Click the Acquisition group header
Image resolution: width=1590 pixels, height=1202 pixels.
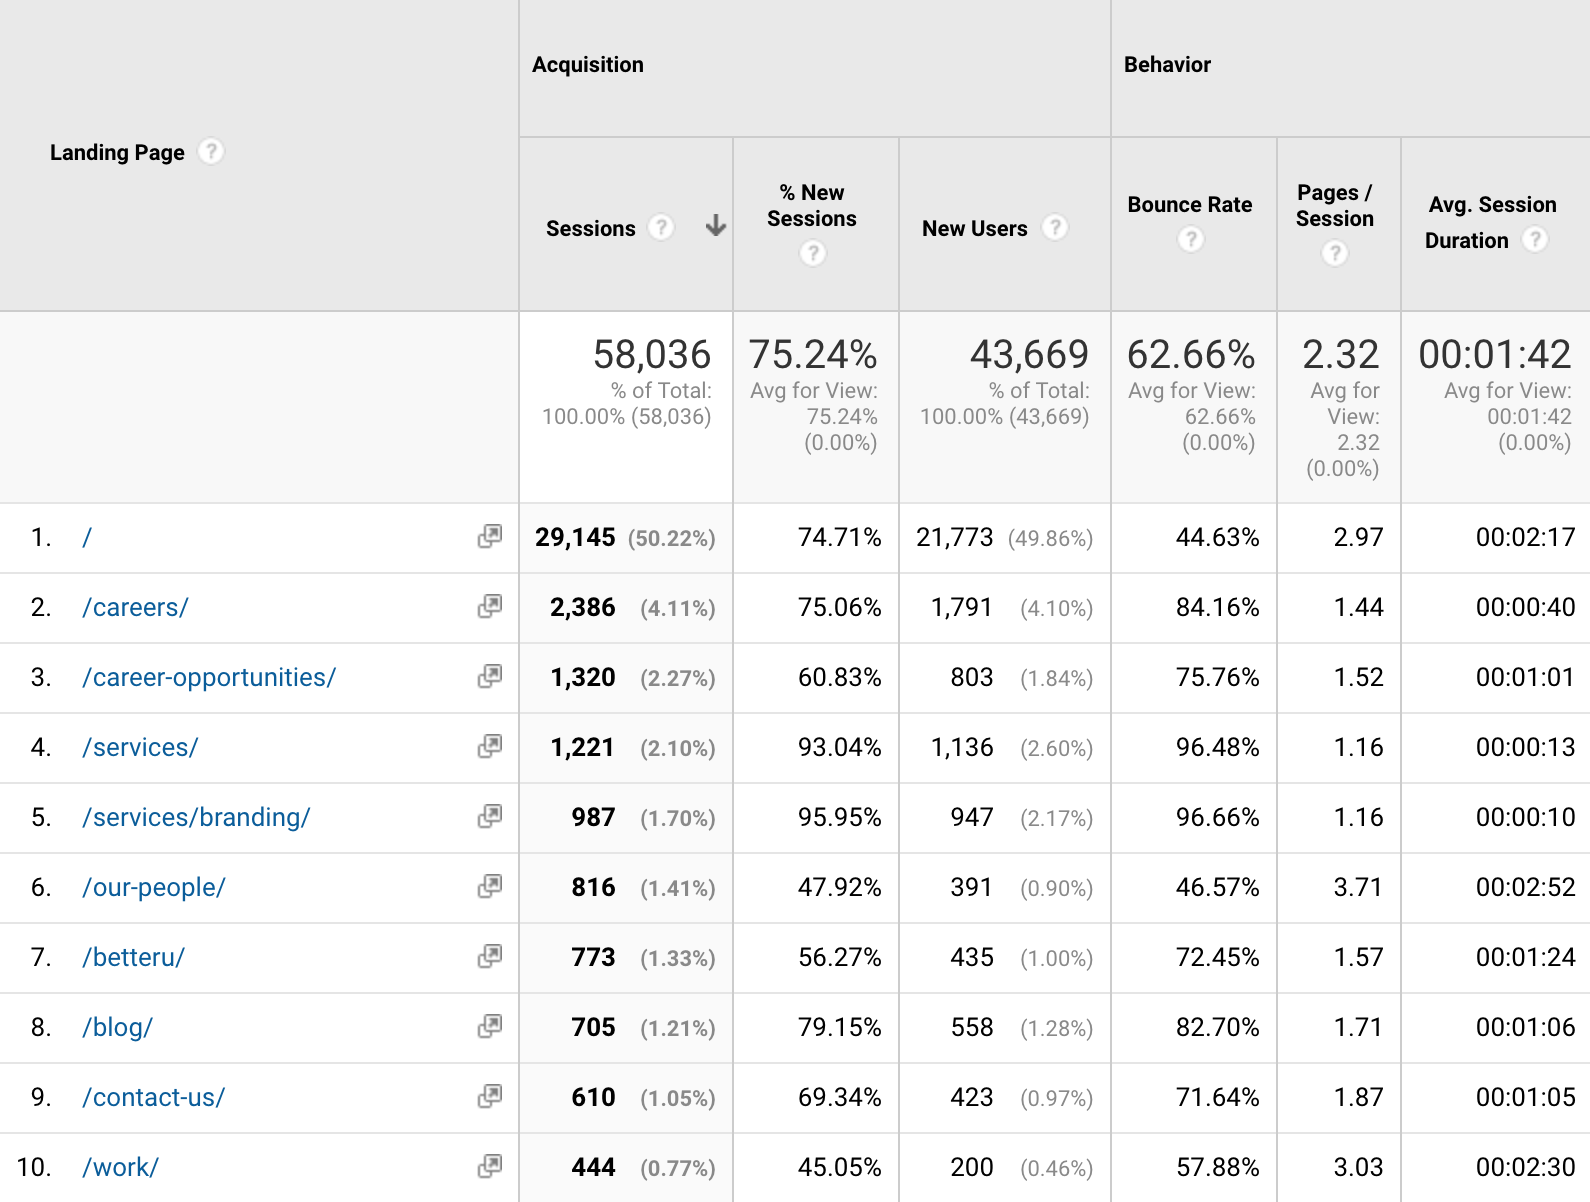pyautogui.click(x=588, y=65)
